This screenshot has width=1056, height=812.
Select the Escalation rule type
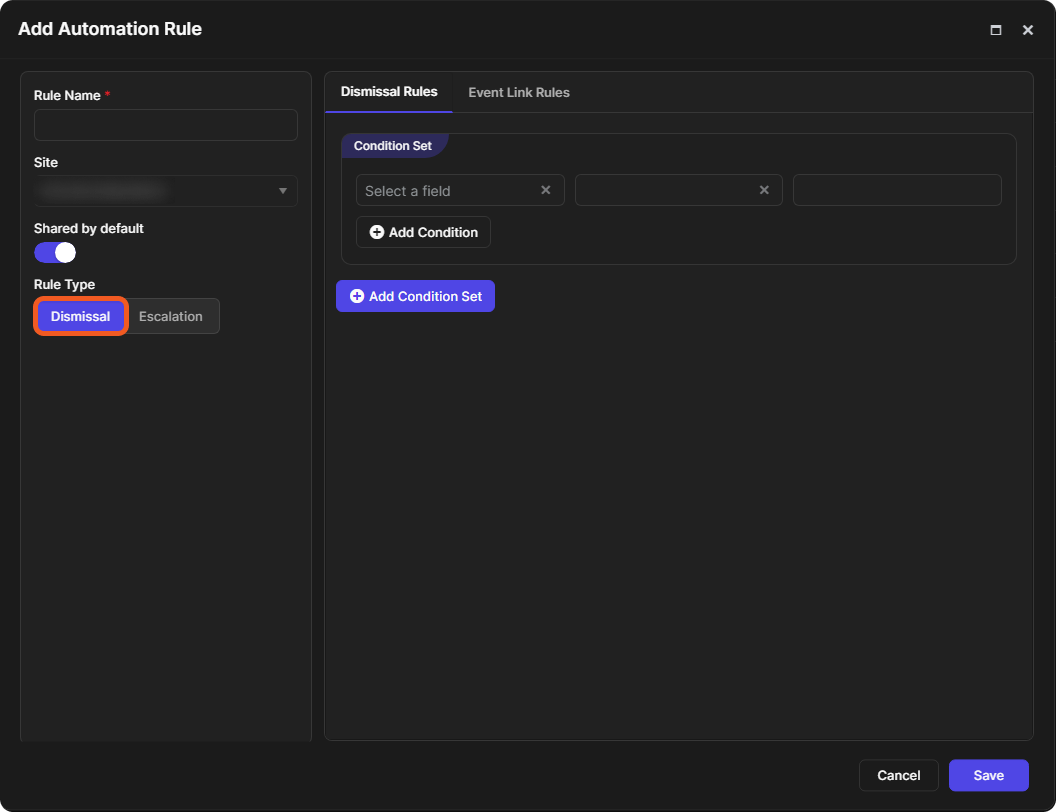pyautogui.click(x=171, y=316)
